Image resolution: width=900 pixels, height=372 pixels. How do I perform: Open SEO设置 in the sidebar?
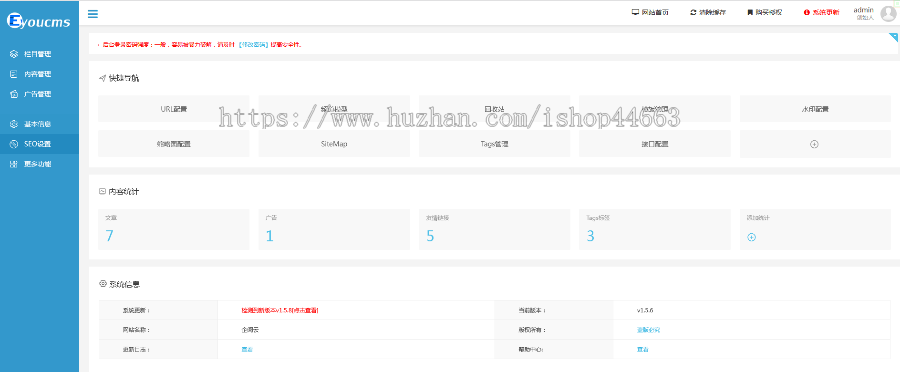click(x=40, y=144)
